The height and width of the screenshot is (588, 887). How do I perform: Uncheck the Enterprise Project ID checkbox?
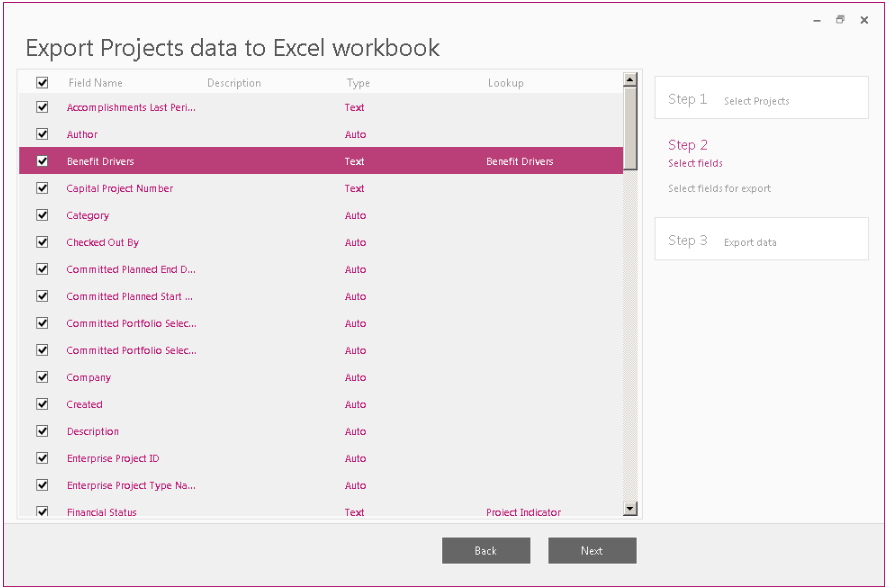pyautogui.click(x=42, y=458)
